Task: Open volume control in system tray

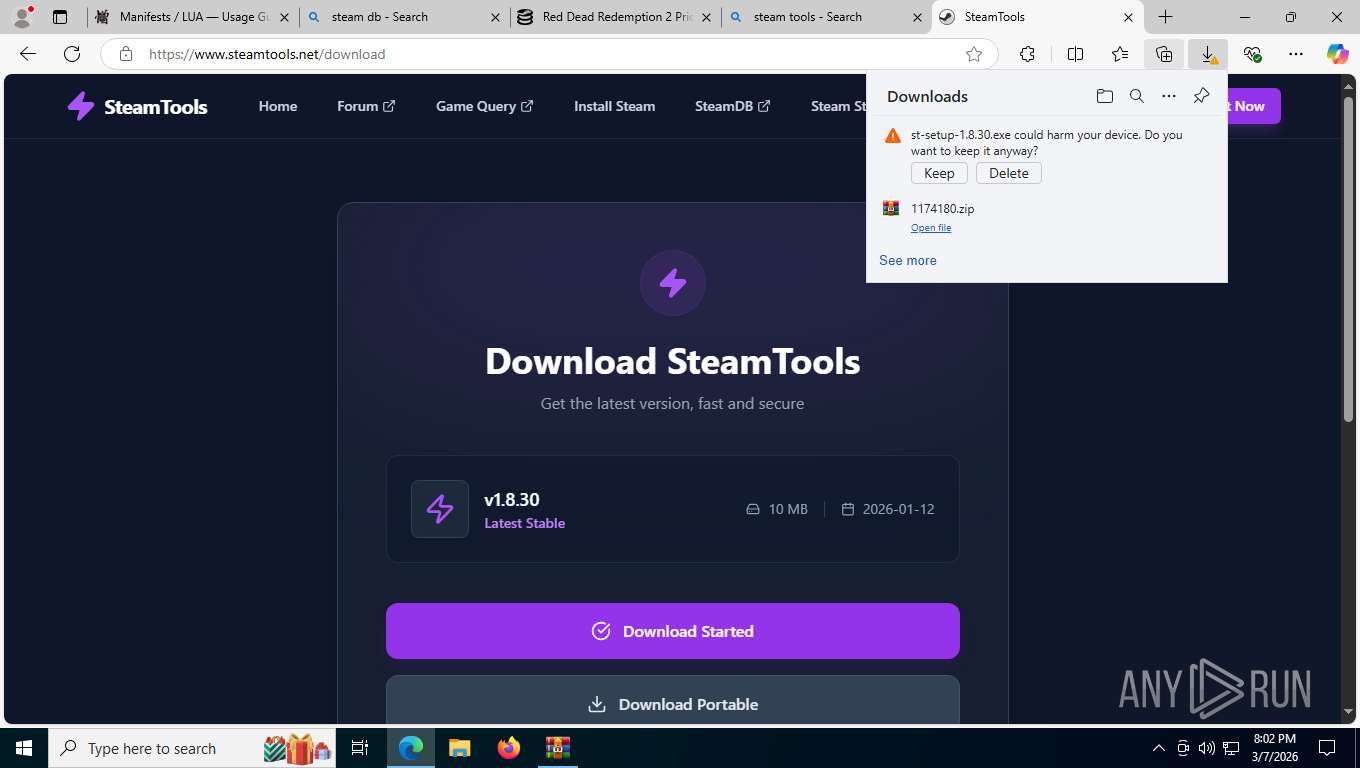Action: 1207,748
